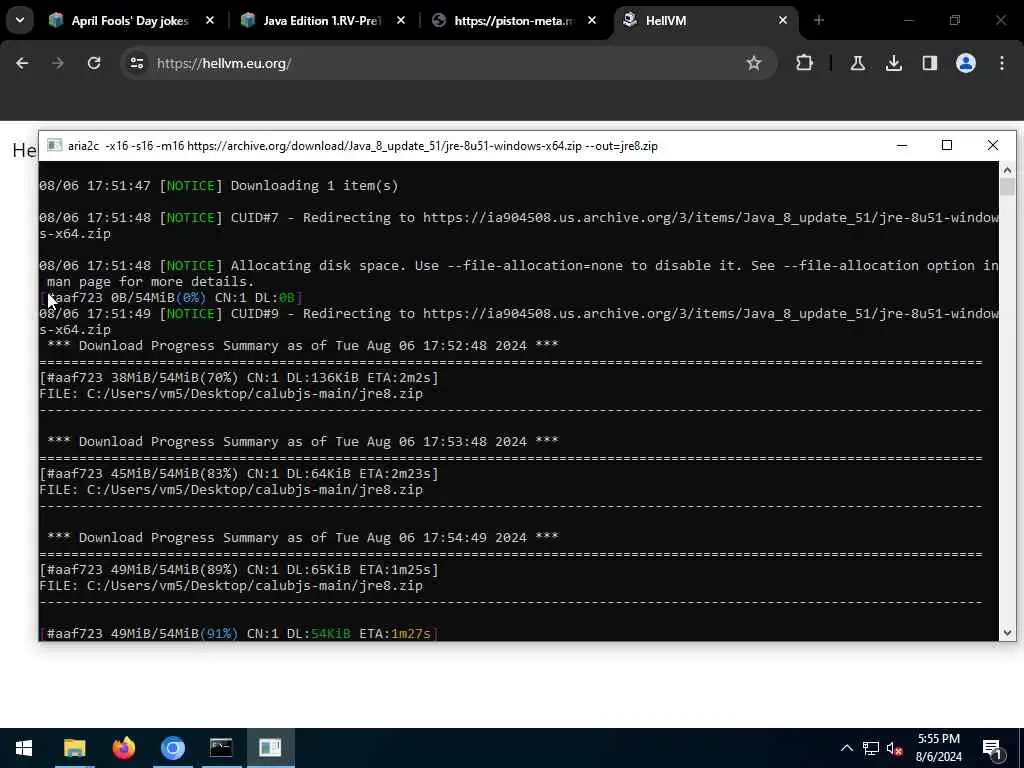Viewport: 1024px width, 768px height.
Task: Close the piston-meta tab
Action: 592,21
